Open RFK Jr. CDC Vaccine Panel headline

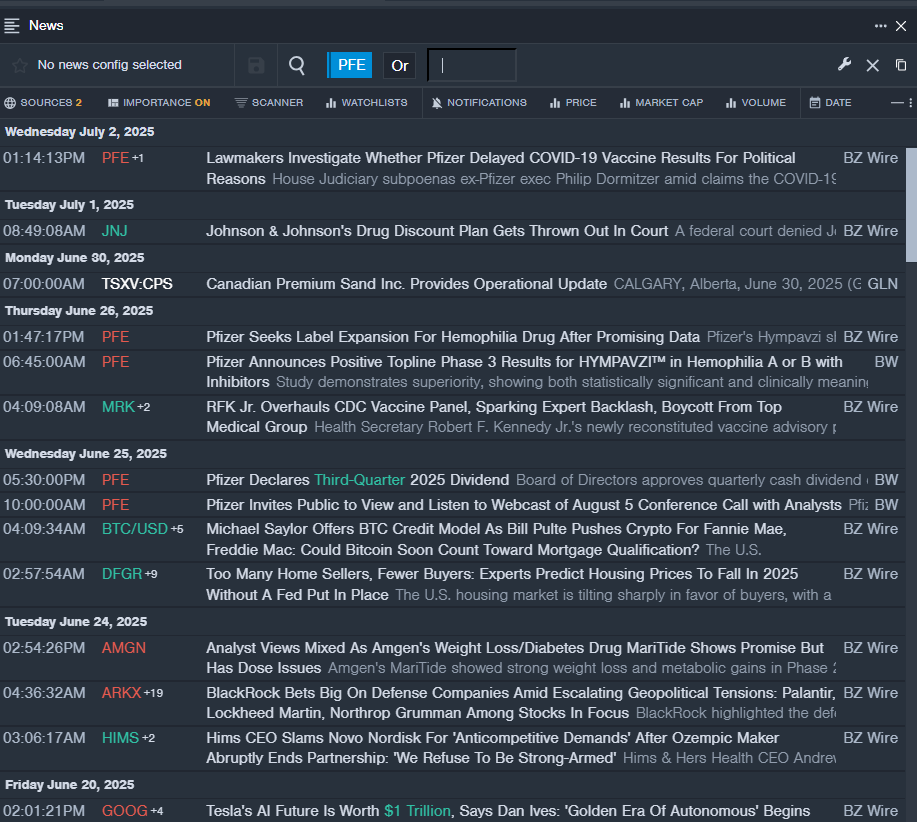[494, 417]
